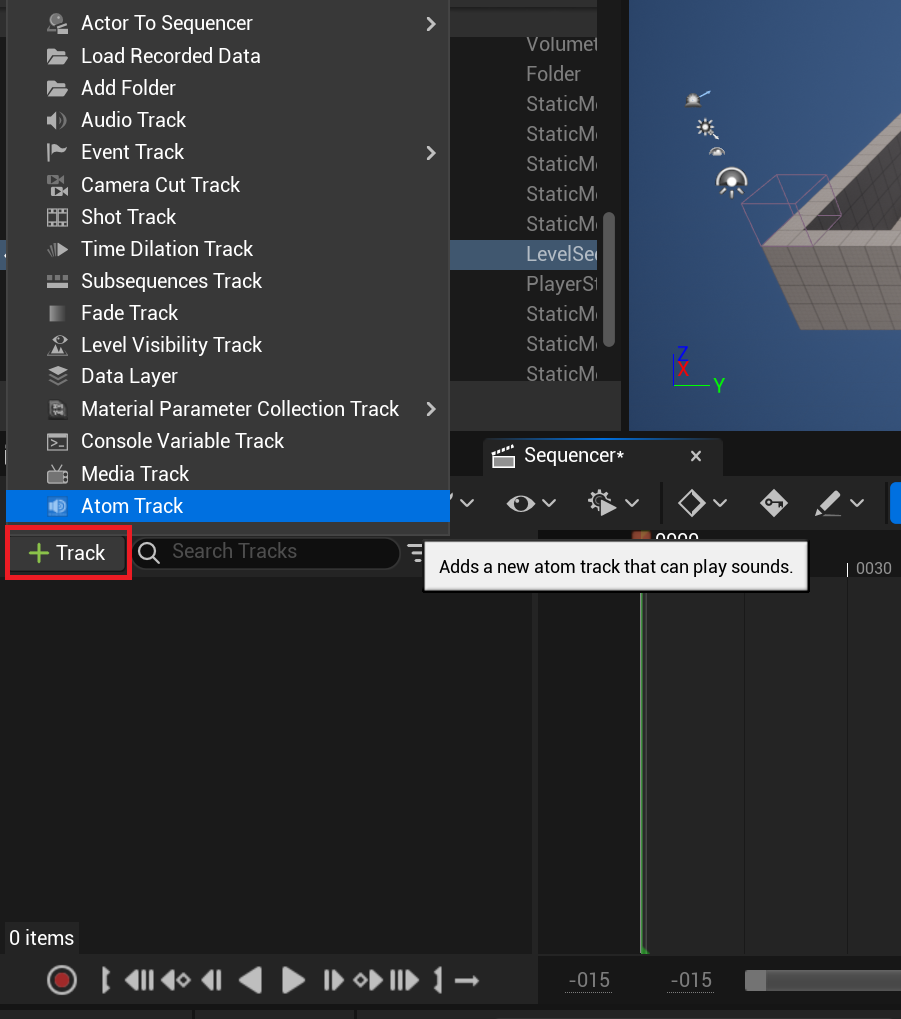
Task: Select Atom Track from the menu
Action: [x=132, y=506]
